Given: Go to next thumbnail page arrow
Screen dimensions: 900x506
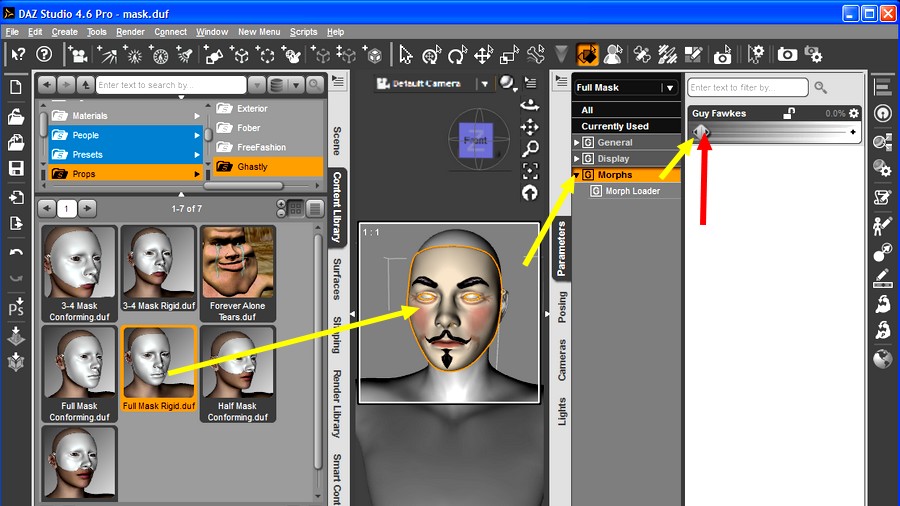Looking at the screenshot, I should [x=87, y=208].
